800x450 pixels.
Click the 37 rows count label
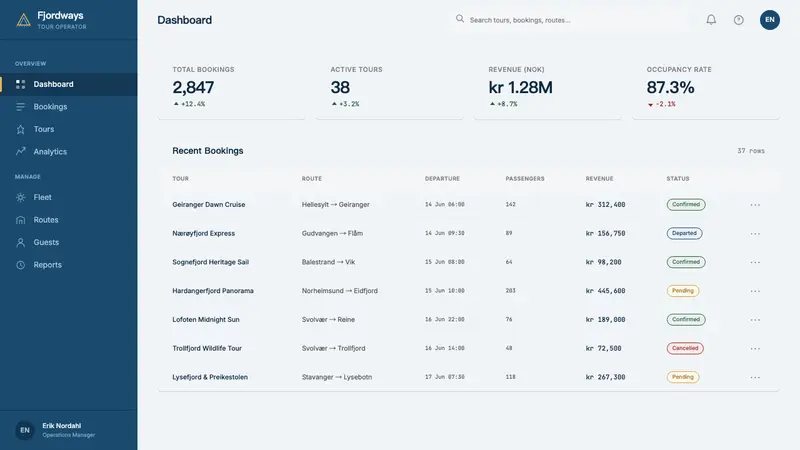point(751,151)
